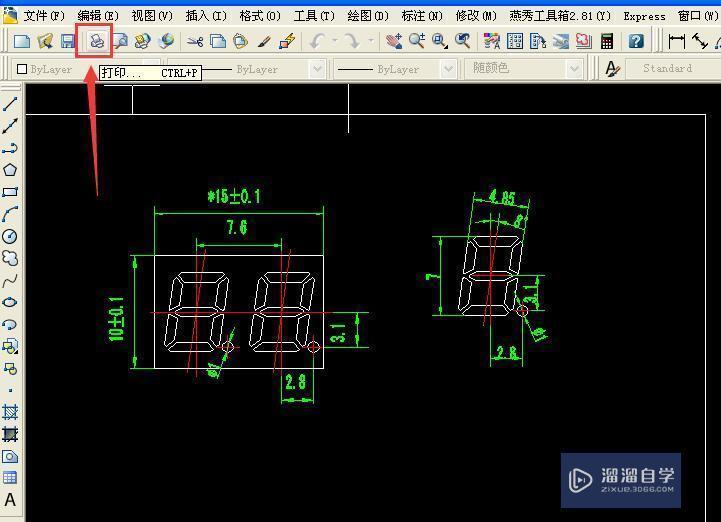The height and width of the screenshot is (522, 721).
Task: Click the Undo arrow icon
Action: pyautogui.click(x=317, y=41)
